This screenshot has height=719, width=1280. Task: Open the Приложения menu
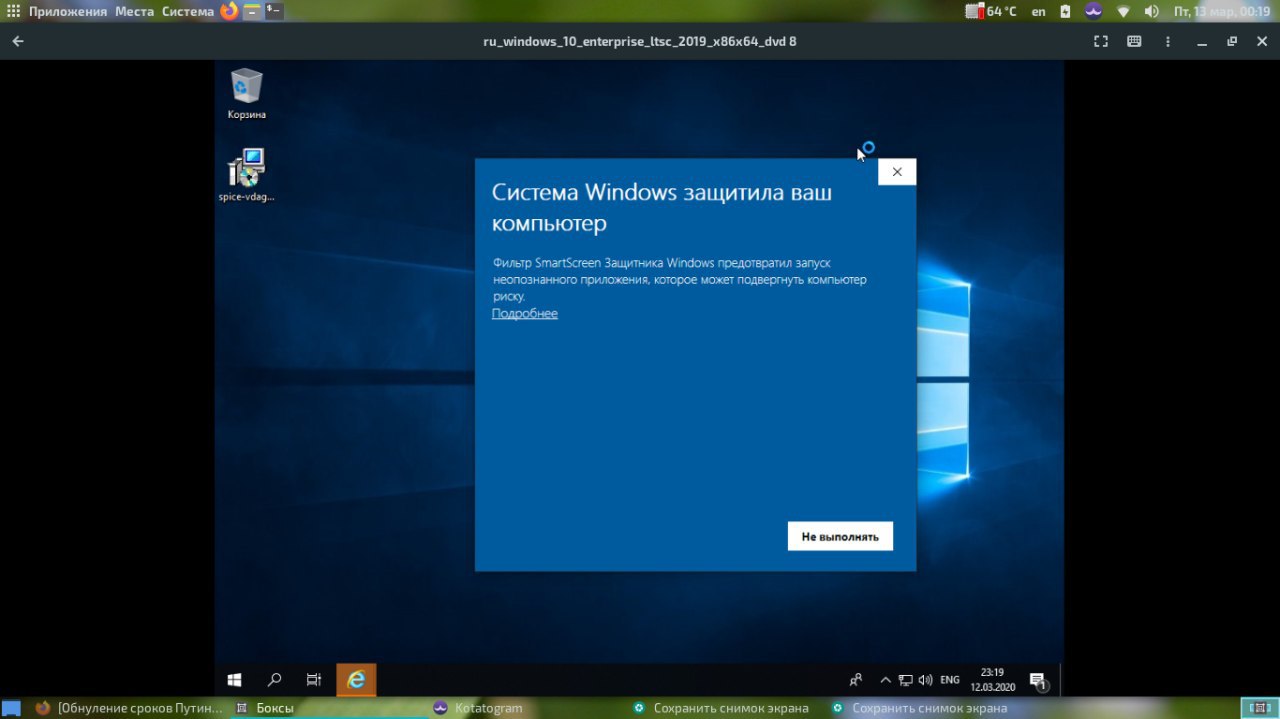click(x=68, y=11)
